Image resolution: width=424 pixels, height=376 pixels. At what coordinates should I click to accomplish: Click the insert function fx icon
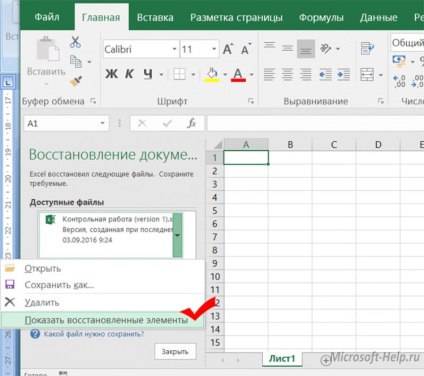(191, 123)
